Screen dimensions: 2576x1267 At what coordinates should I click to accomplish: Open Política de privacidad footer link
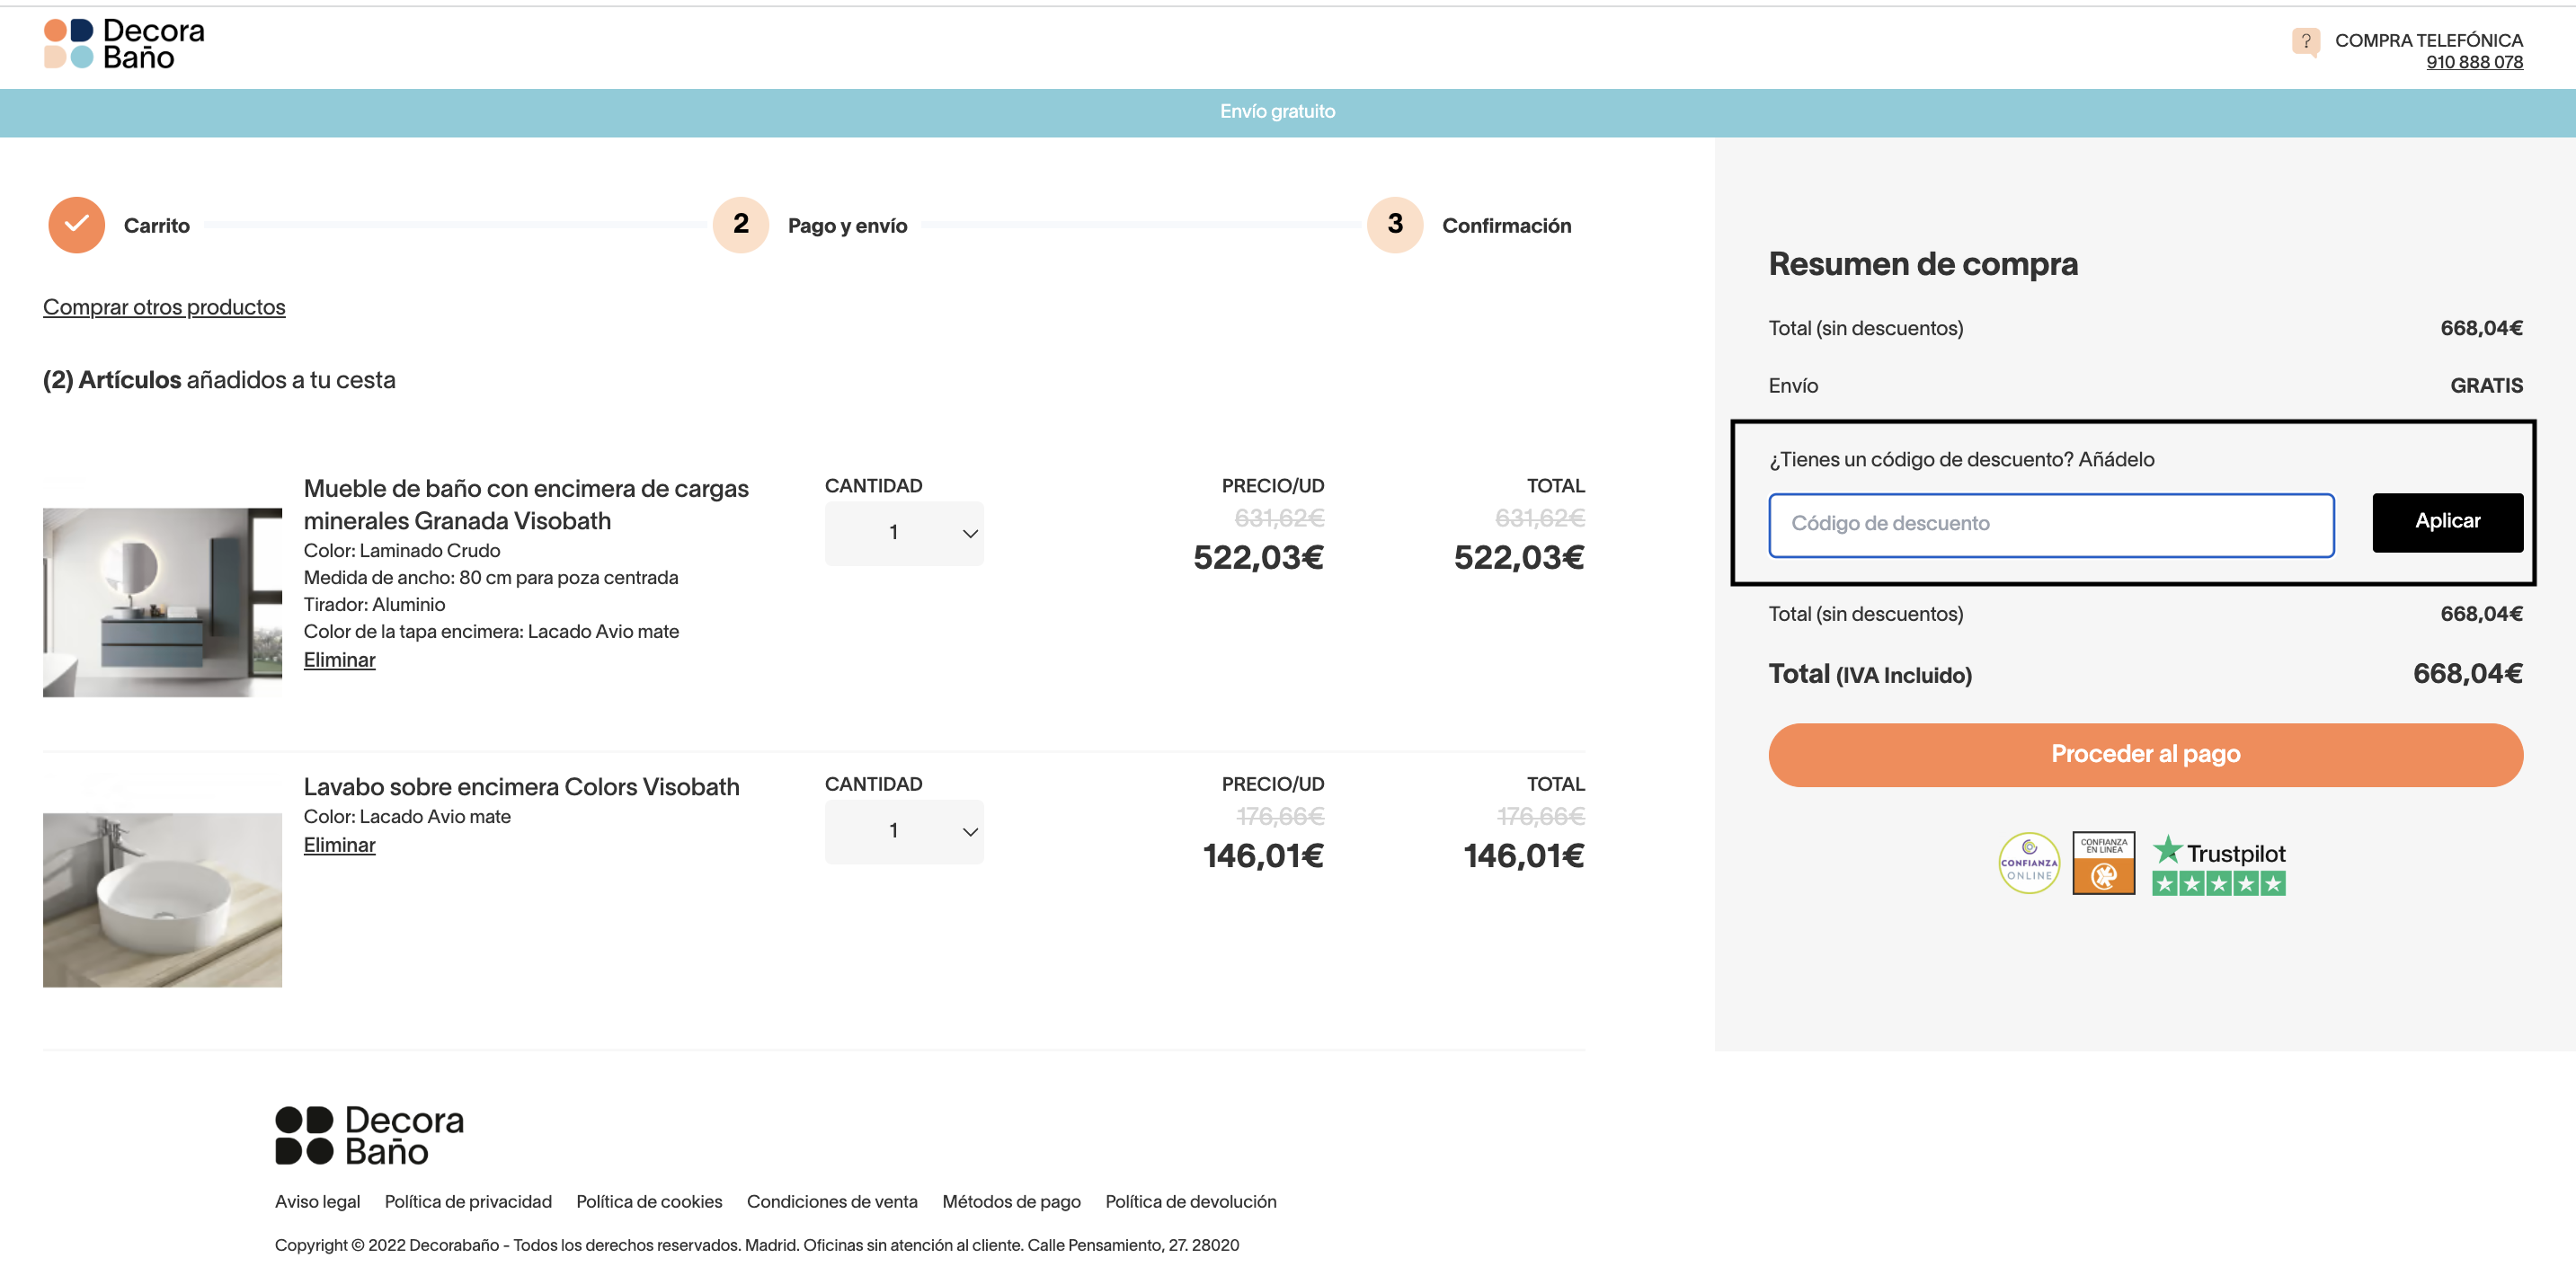point(468,1201)
